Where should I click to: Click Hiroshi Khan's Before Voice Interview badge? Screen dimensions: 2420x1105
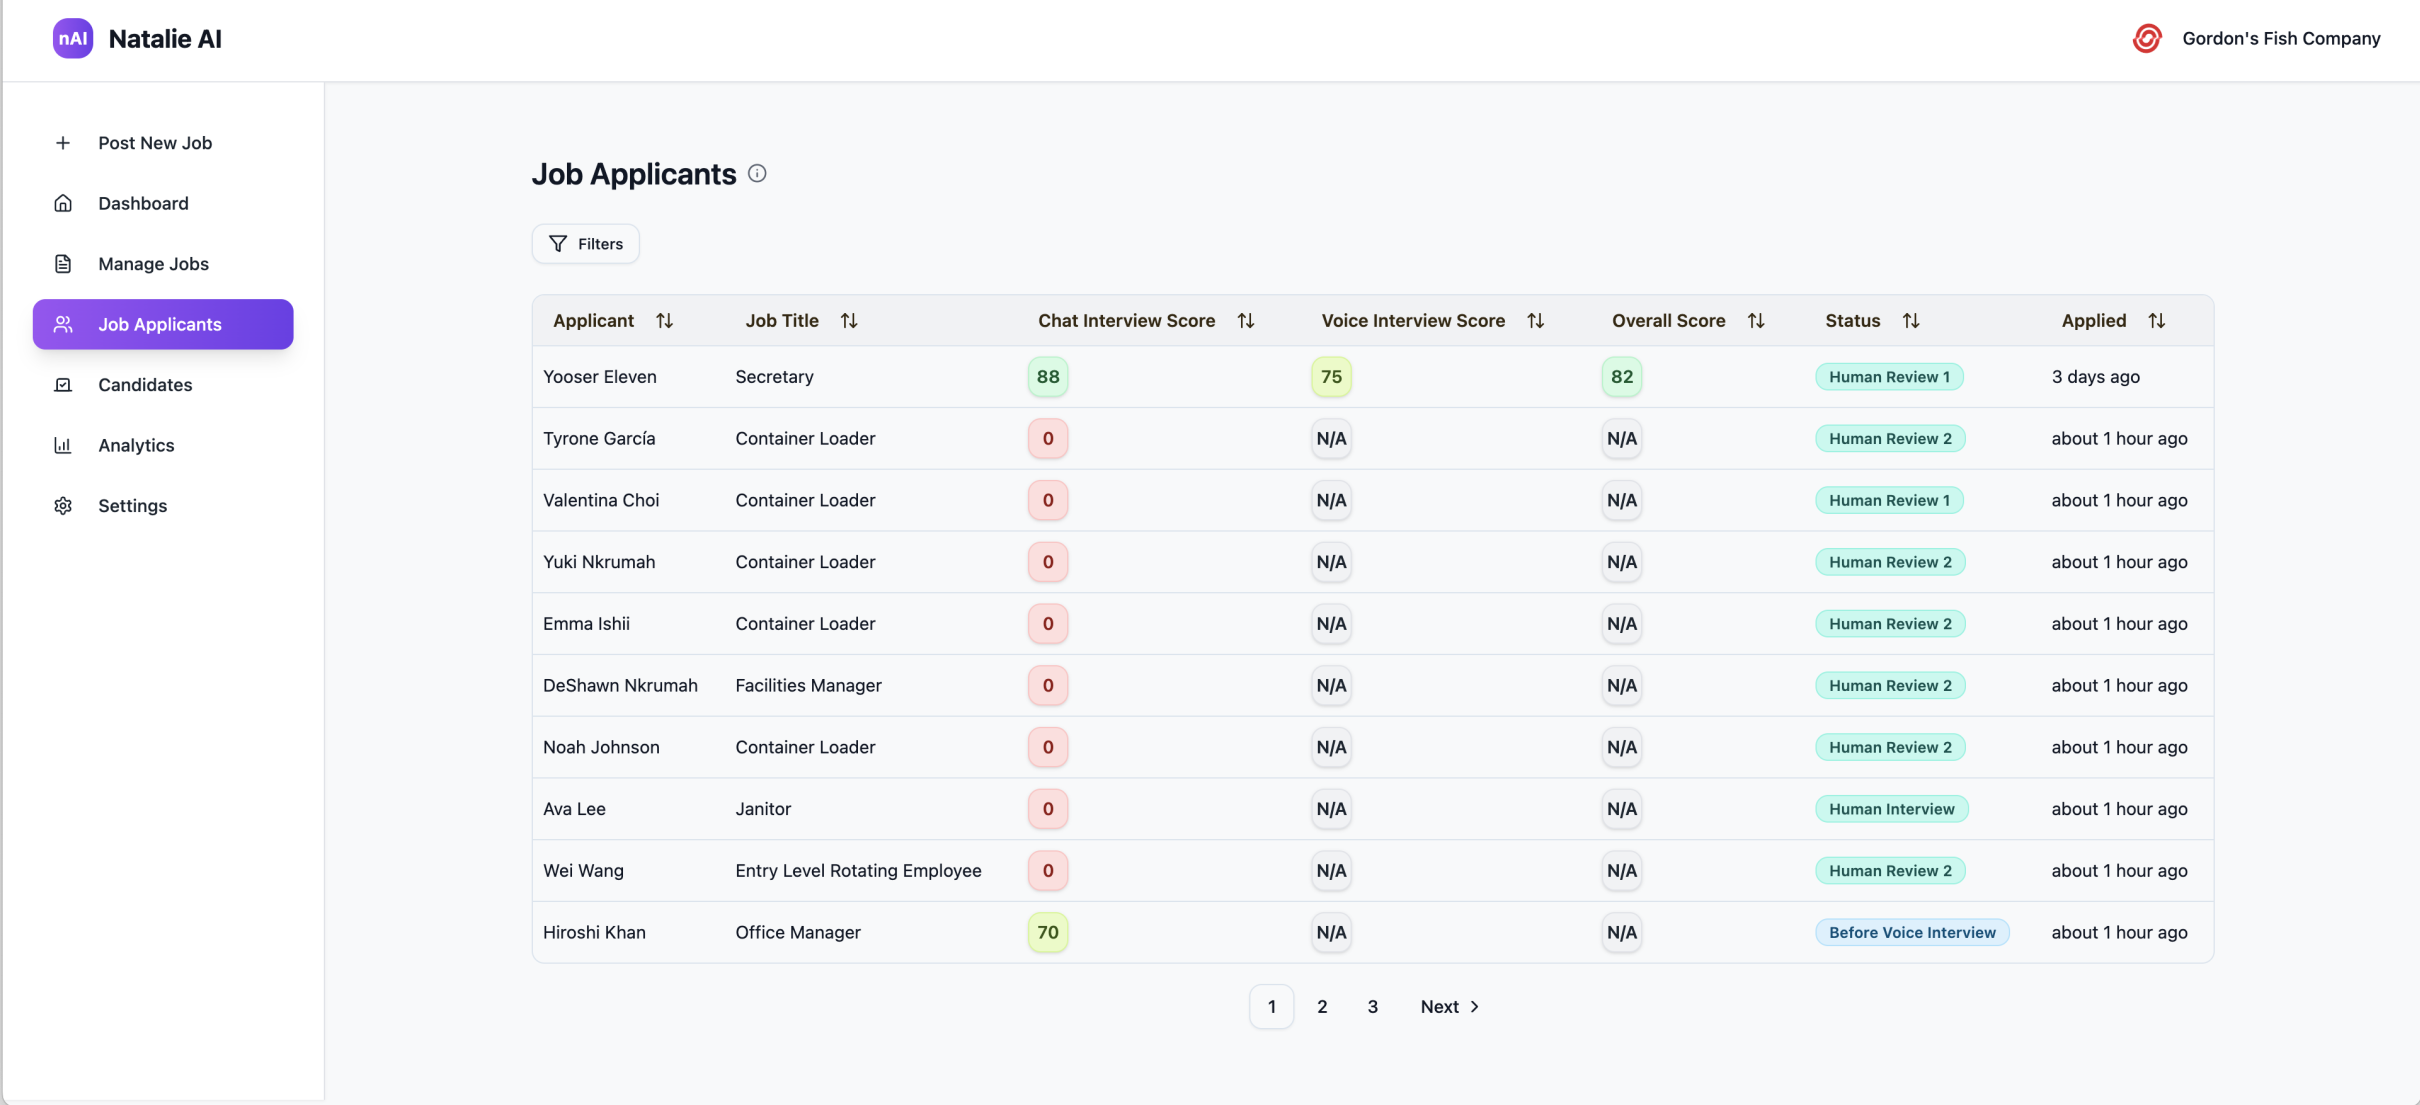click(1911, 932)
